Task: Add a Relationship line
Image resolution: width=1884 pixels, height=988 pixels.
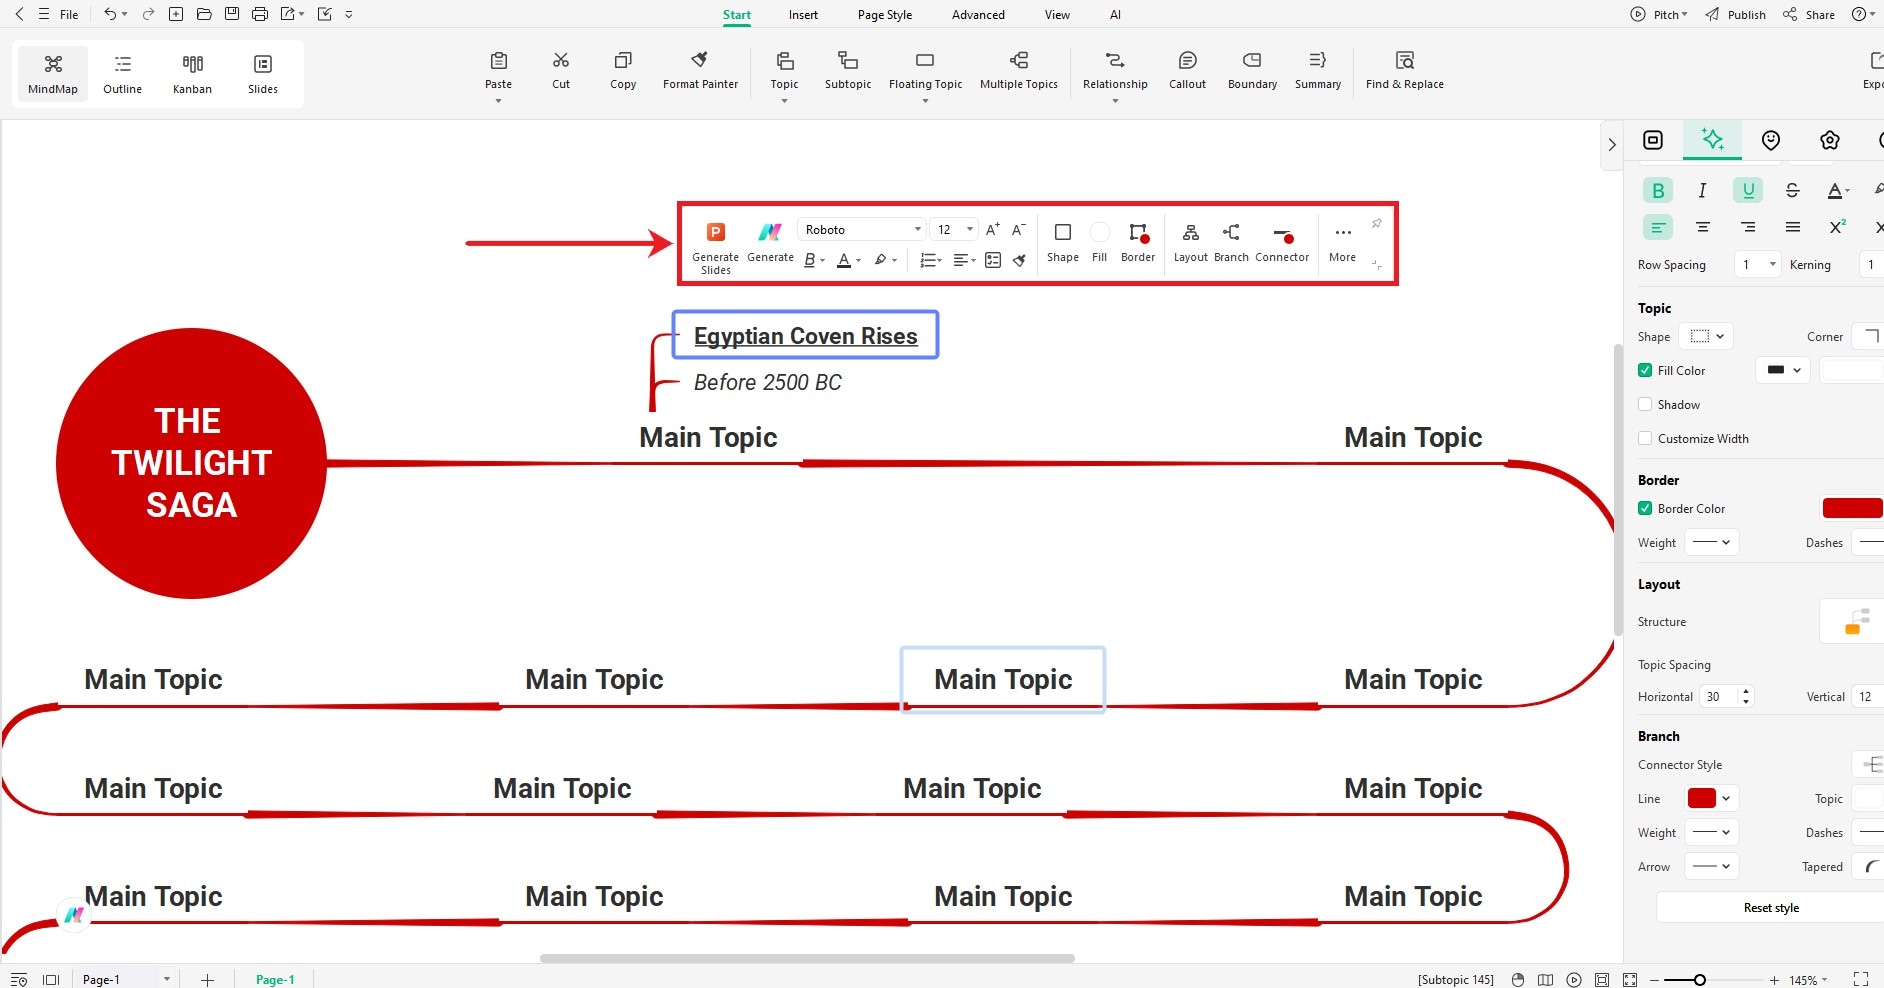Action: [x=1115, y=70]
